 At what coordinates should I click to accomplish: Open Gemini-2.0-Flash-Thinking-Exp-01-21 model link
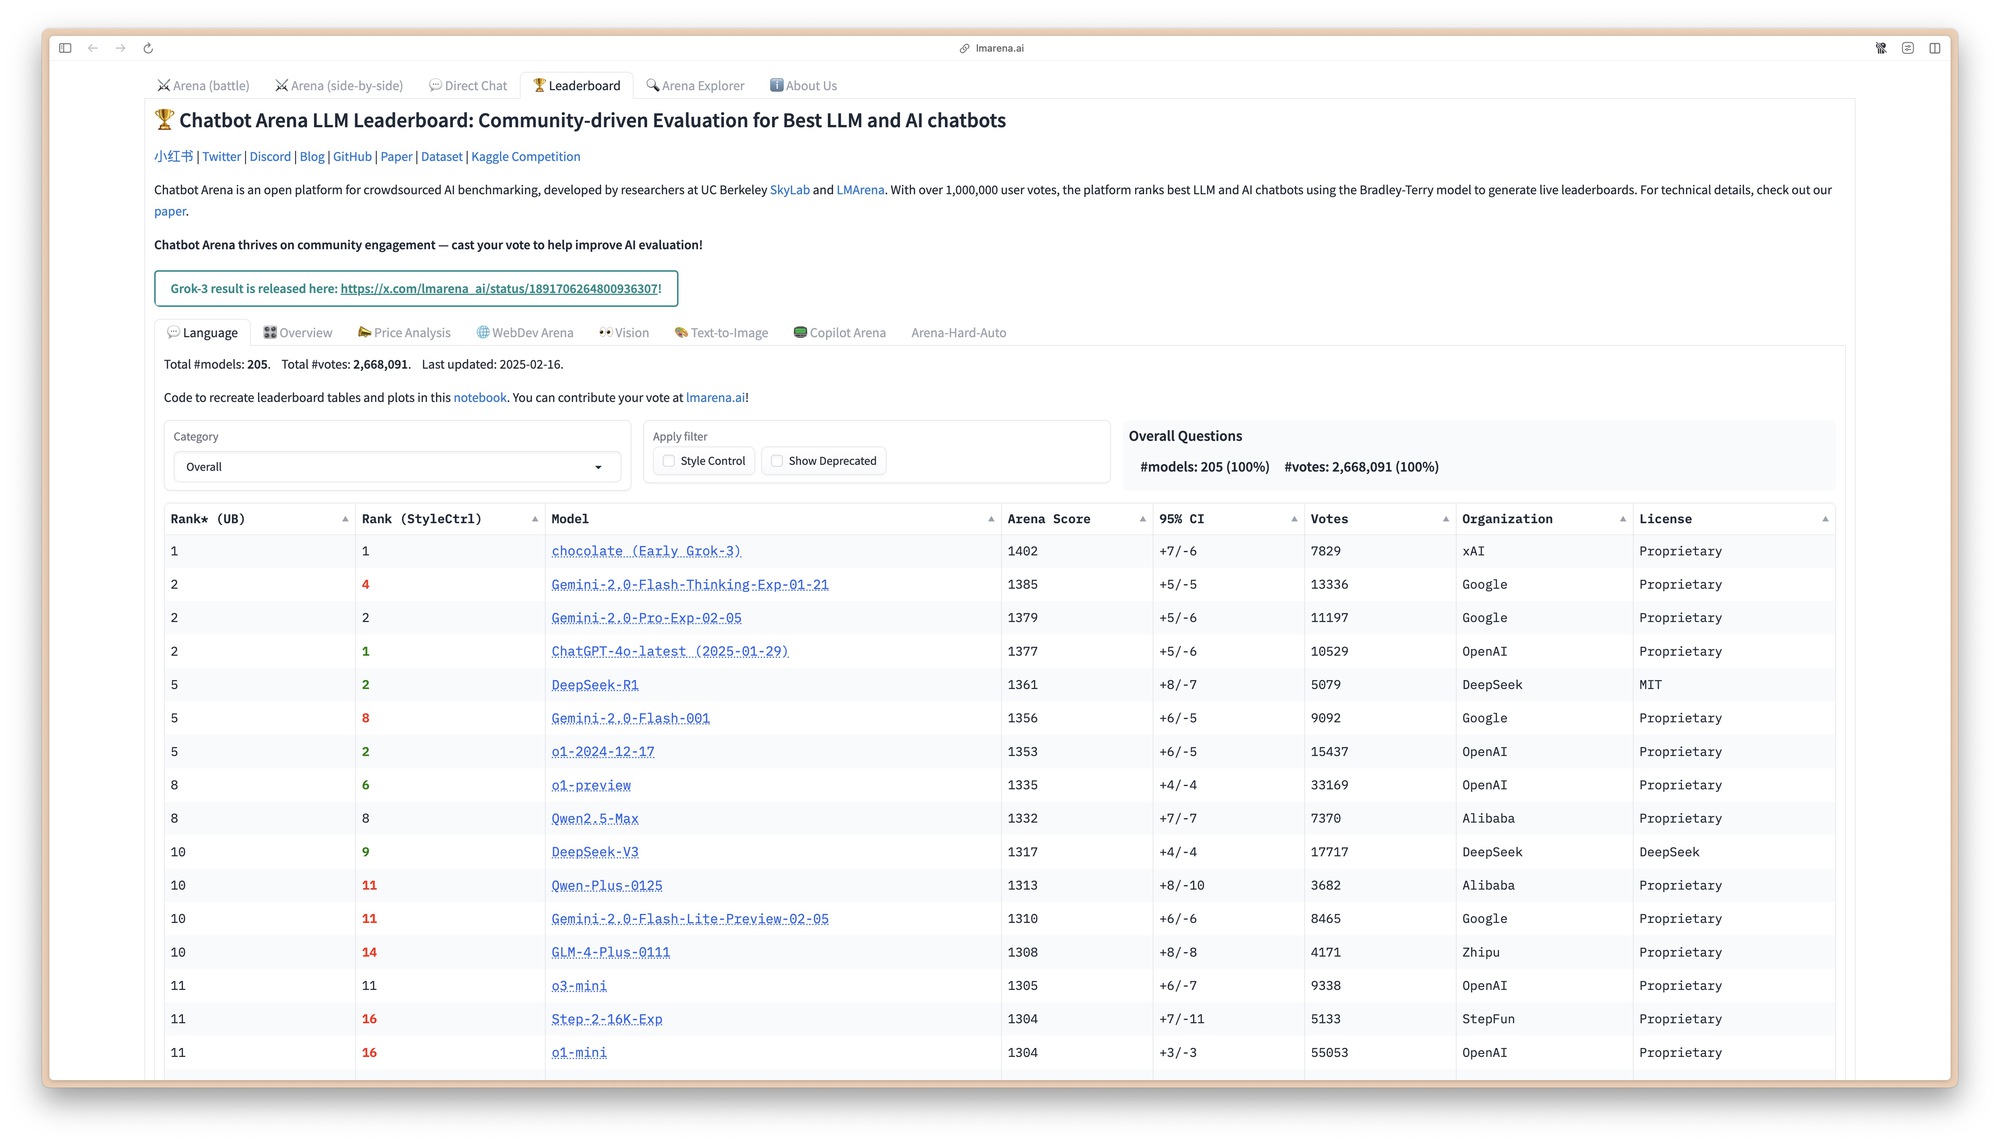pos(690,585)
